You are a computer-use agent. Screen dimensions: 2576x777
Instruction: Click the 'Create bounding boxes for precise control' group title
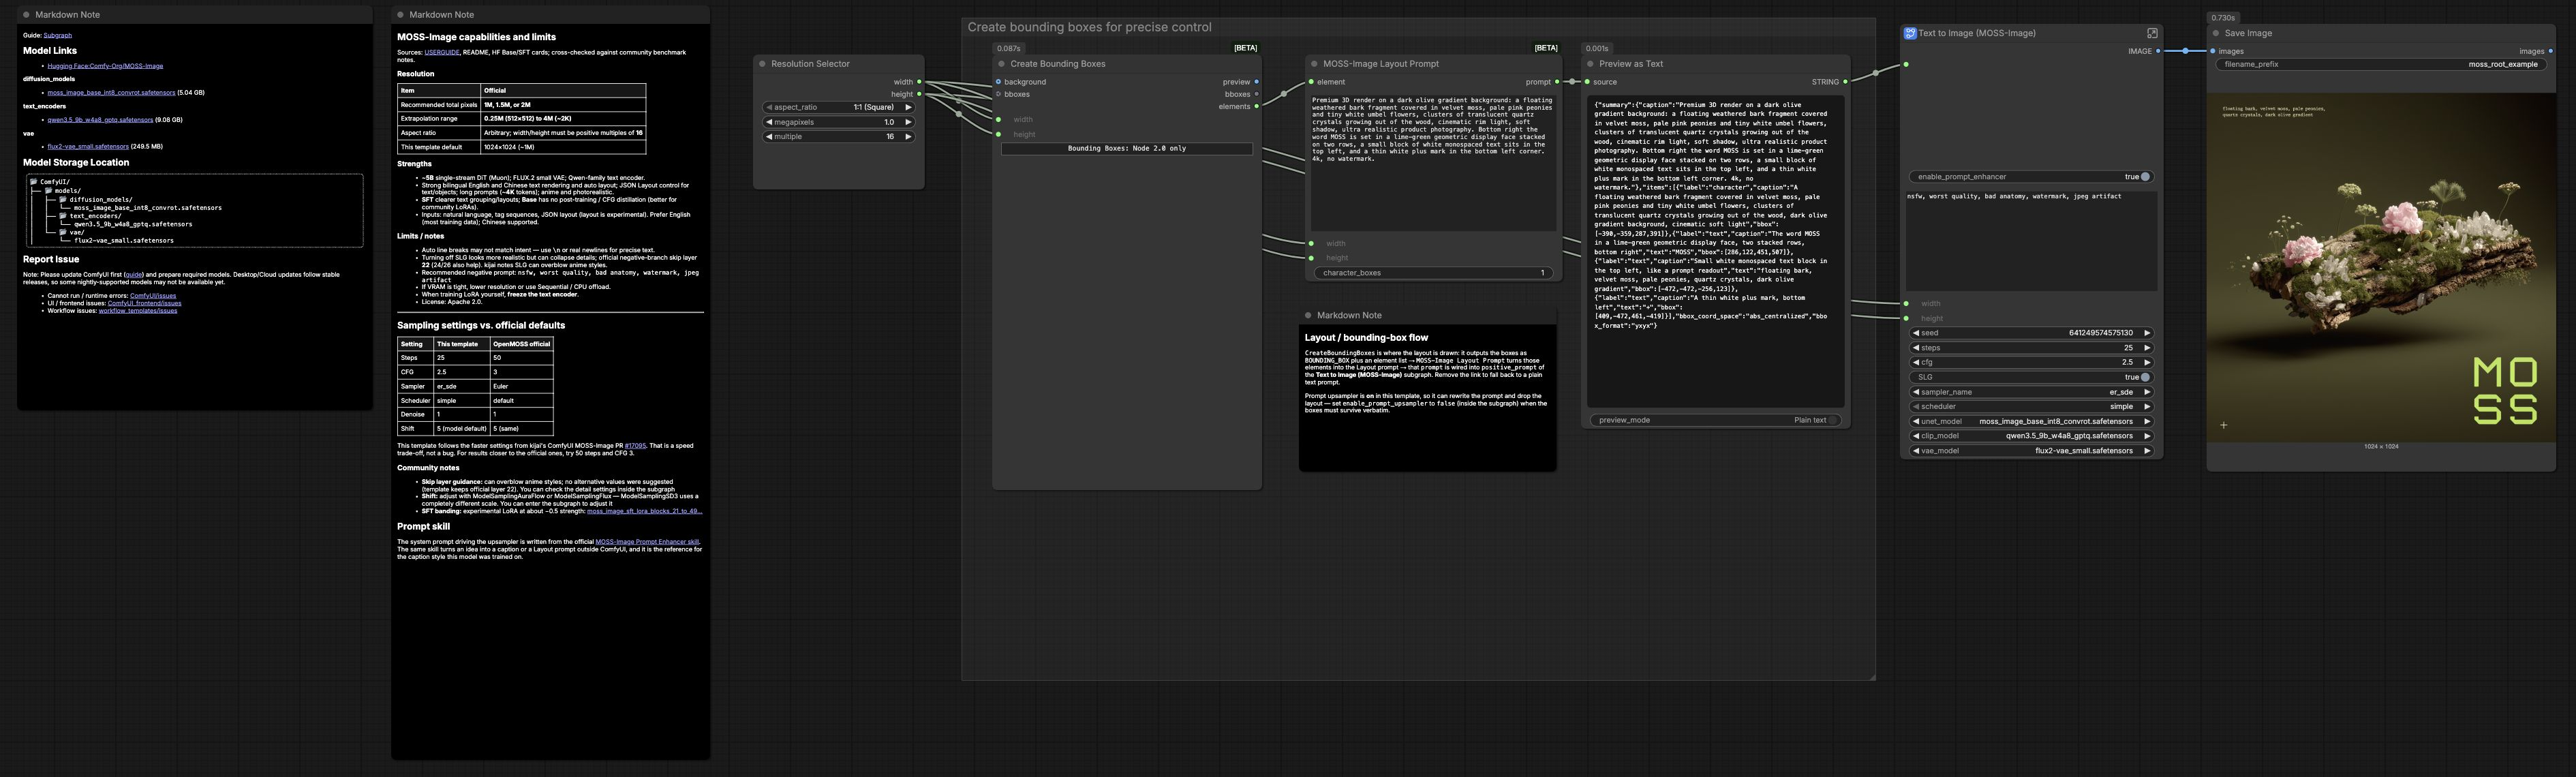tap(1089, 27)
